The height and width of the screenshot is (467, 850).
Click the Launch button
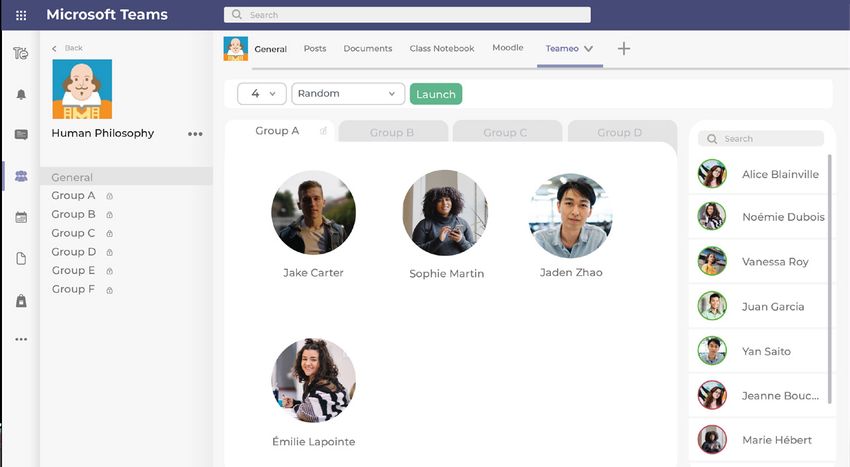click(x=436, y=94)
